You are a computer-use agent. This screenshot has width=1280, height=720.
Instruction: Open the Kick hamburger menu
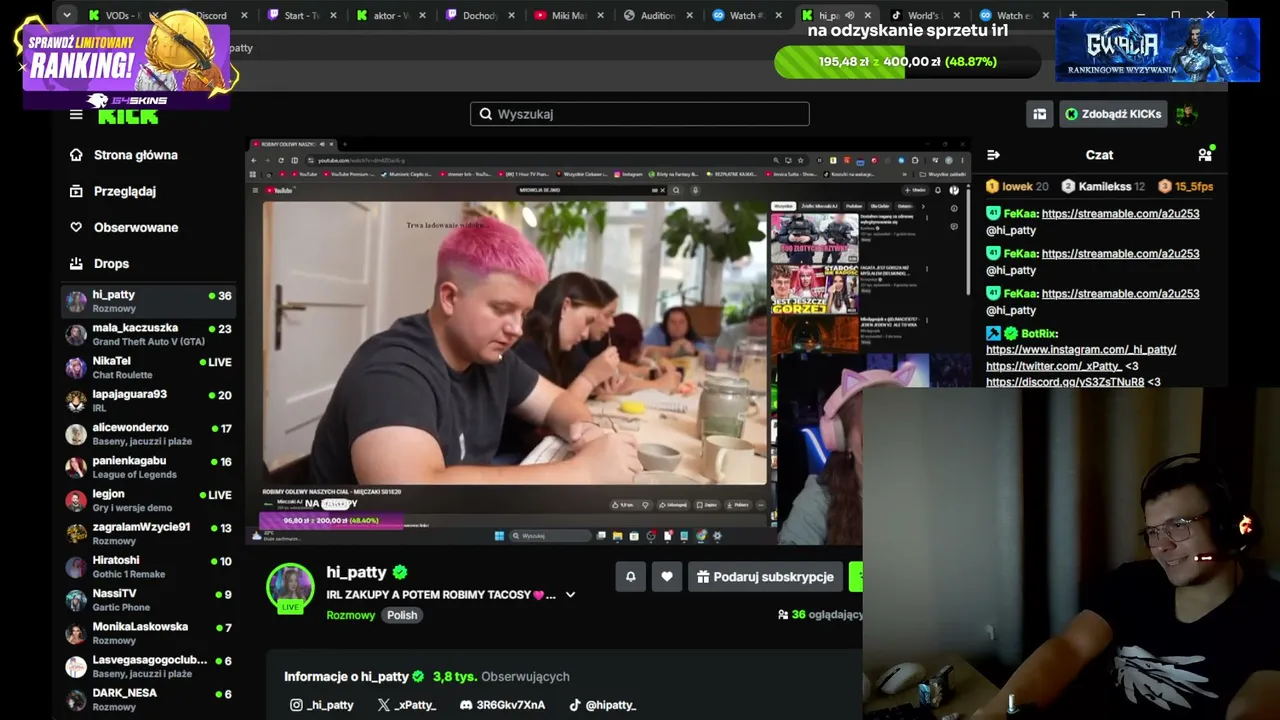pos(76,114)
